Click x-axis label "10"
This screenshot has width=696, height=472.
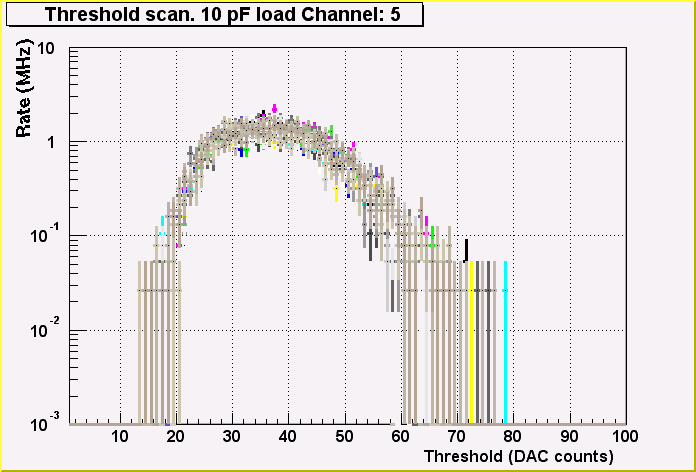[120, 436]
